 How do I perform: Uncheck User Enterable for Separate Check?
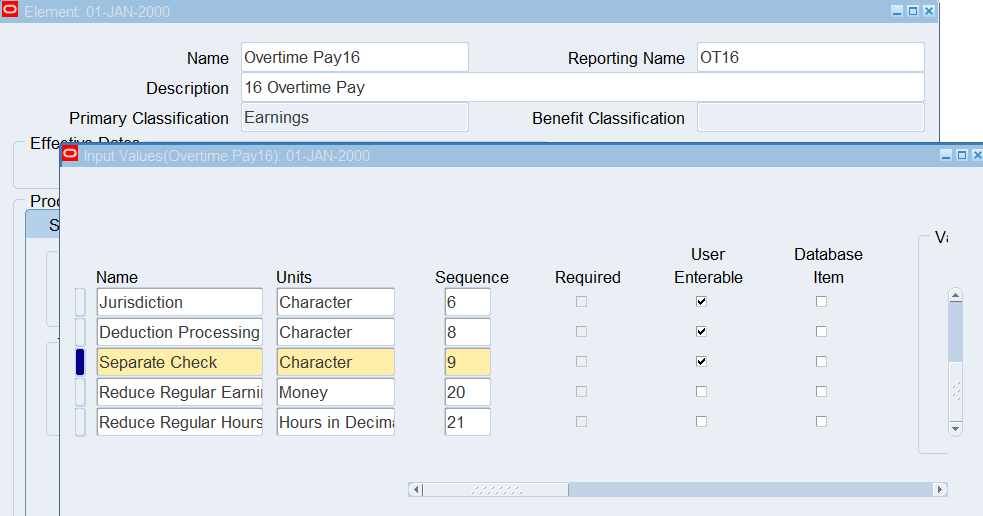click(x=701, y=362)
